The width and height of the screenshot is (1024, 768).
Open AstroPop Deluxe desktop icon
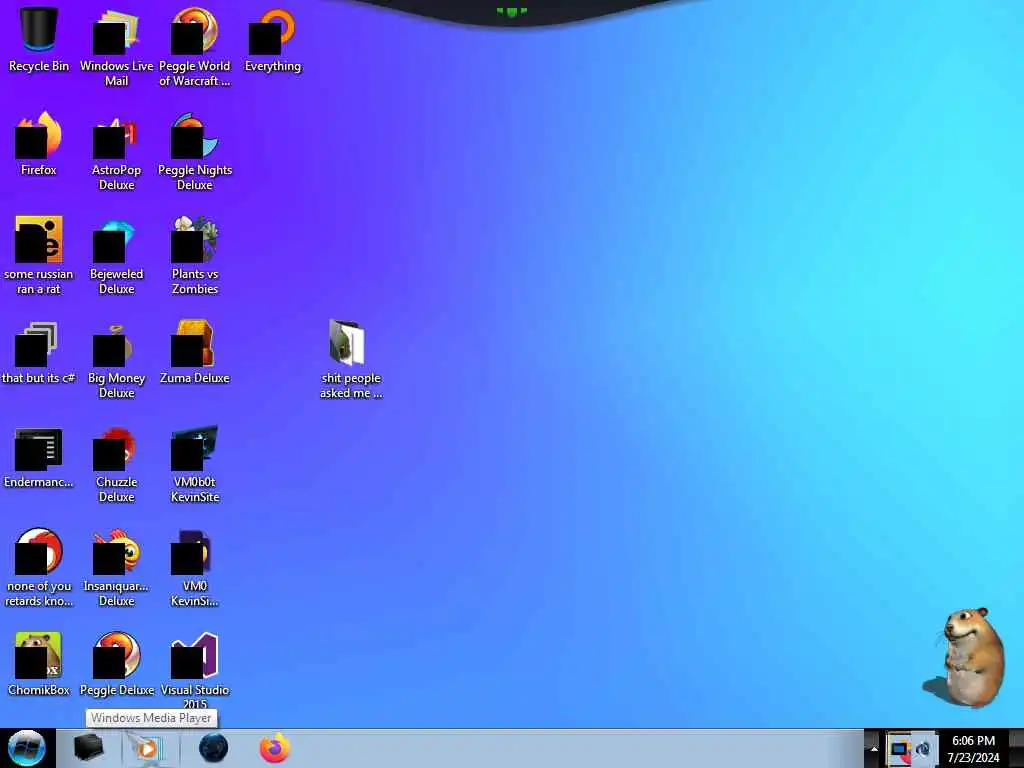pyautogui.click(x=116, y=152)
